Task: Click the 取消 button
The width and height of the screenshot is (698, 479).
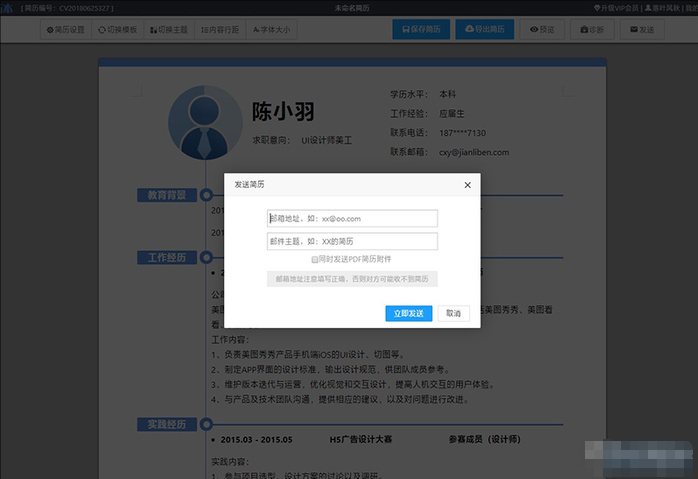Action: click(453, 313)
